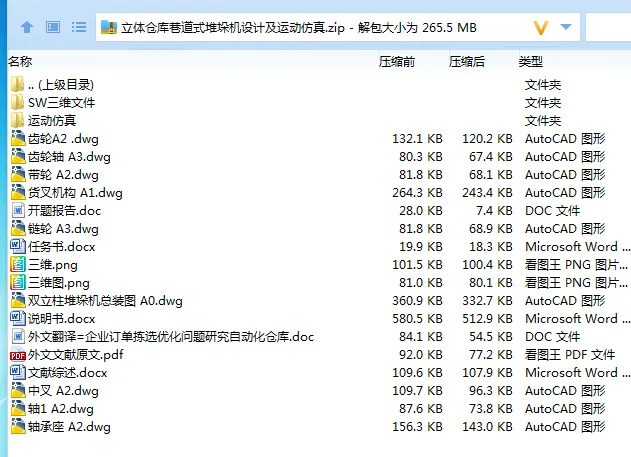Click file name 开题报告.doc
This screenshot has height=457, width=631.
click(x=64, y=210)
